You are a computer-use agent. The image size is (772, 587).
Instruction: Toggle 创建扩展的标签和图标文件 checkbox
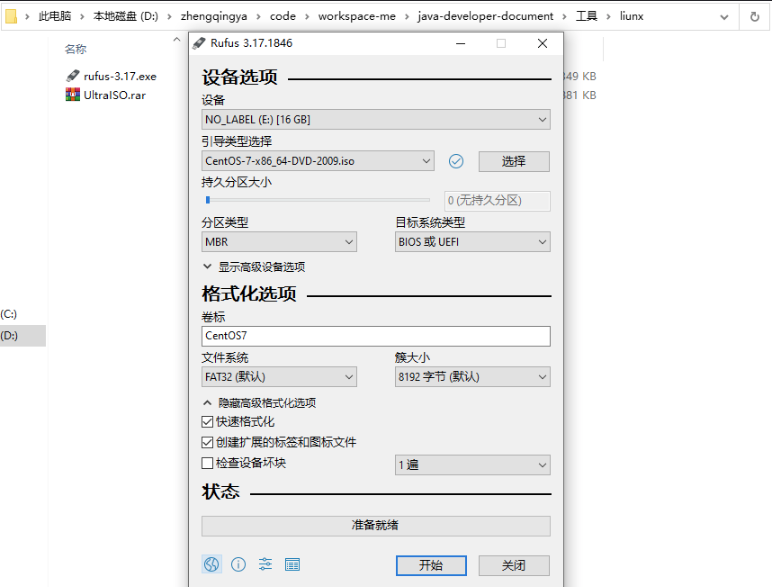(x=207, y=442)
